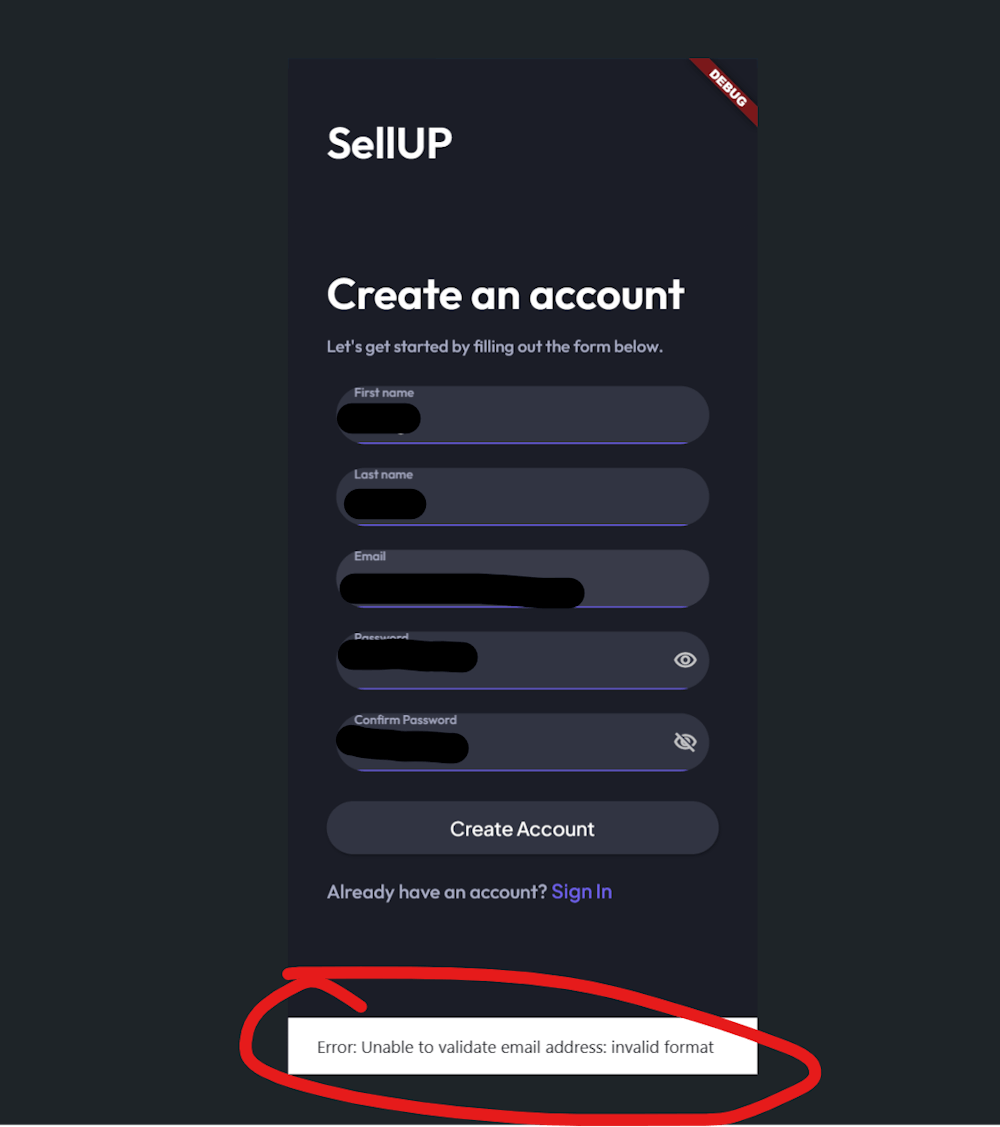Click the Email floating label
Image resolution: width=1000 pixels, height=1127 pixels.
370,556
